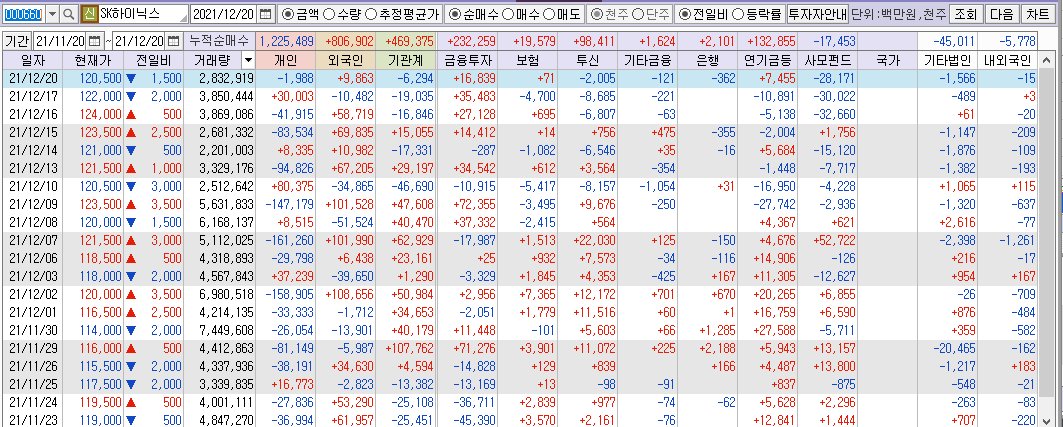Select the 21/12/09 date row
The height and width of the screenshot is (427, 1063).
point(519,203)
